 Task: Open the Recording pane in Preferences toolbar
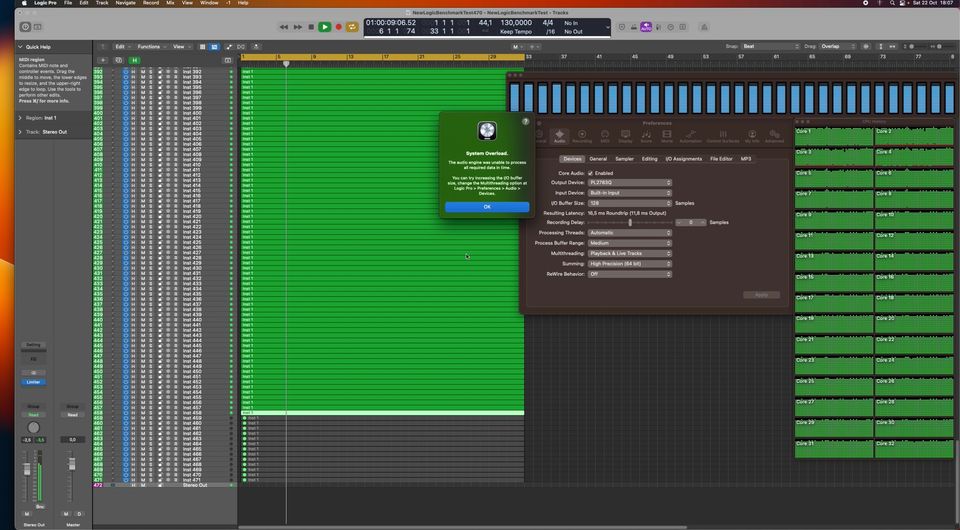click(582, 136)
